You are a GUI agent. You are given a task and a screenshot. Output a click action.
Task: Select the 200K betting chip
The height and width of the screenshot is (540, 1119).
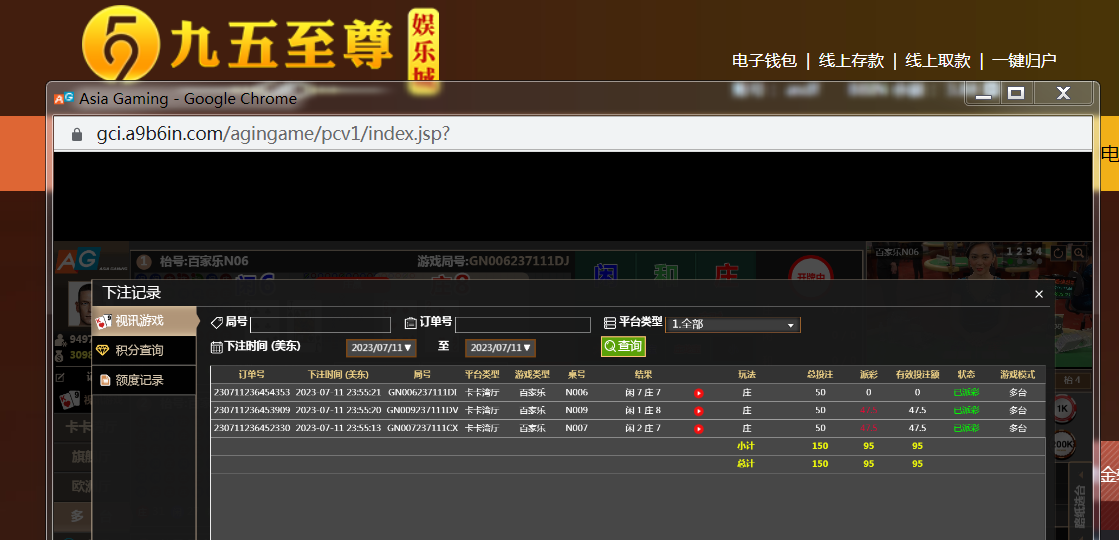point(1063,444)
